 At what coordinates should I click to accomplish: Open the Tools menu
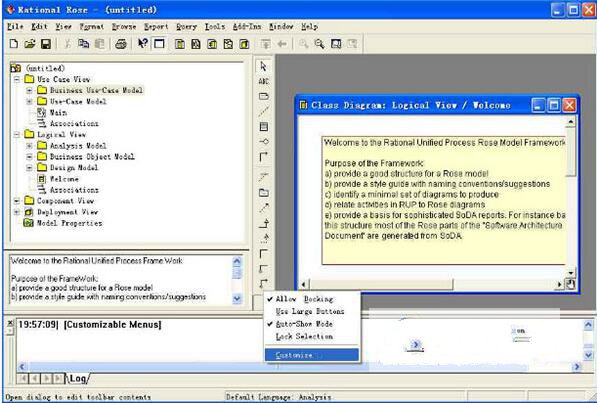click(215, 26)
